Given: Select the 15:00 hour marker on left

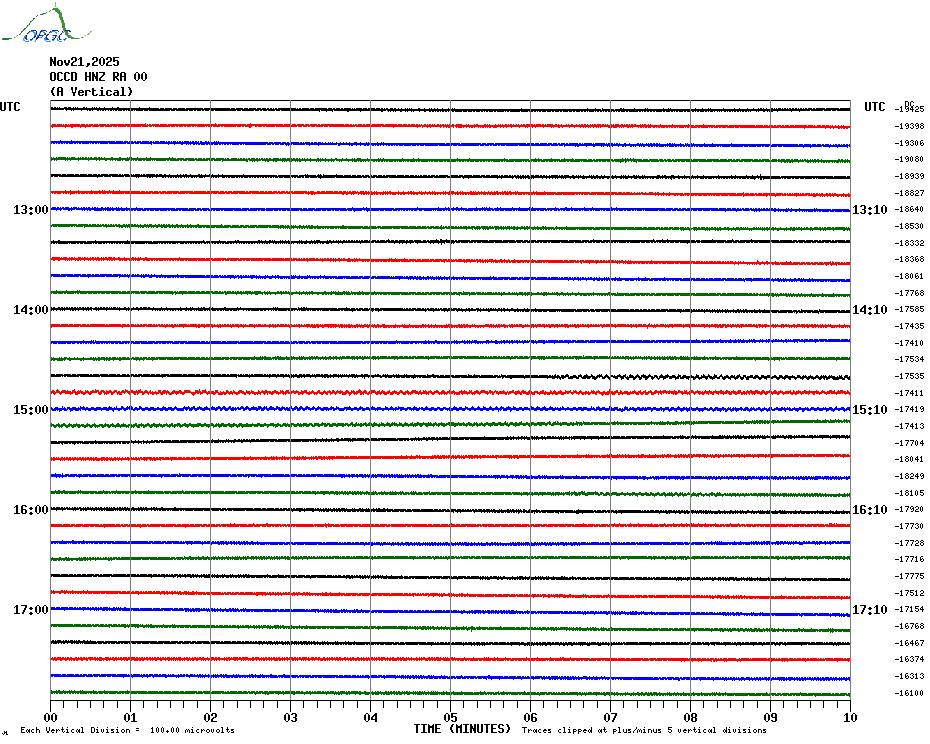Looking at the screenshot, I should pos(30,409).
